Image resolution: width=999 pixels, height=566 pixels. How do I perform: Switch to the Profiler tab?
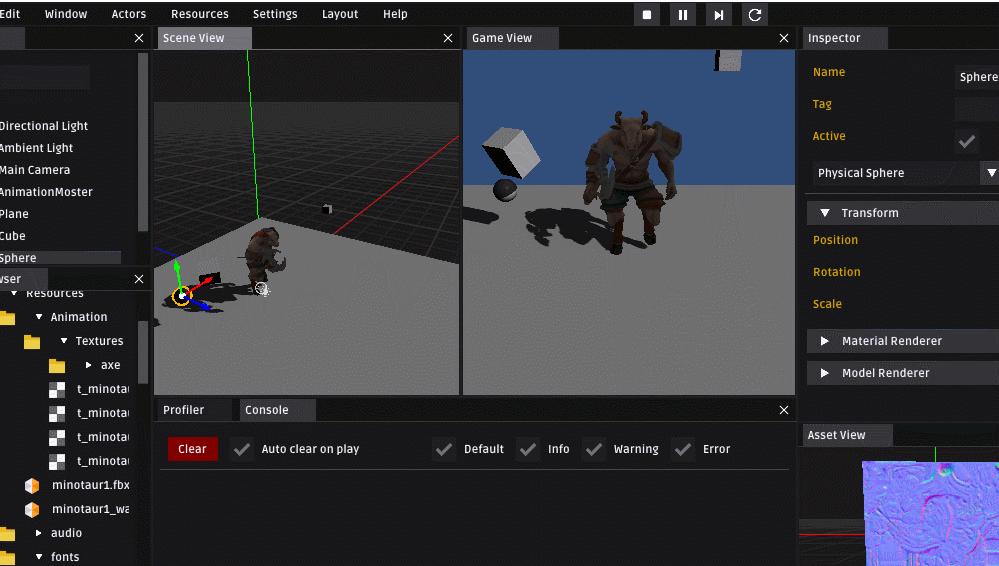183,410
